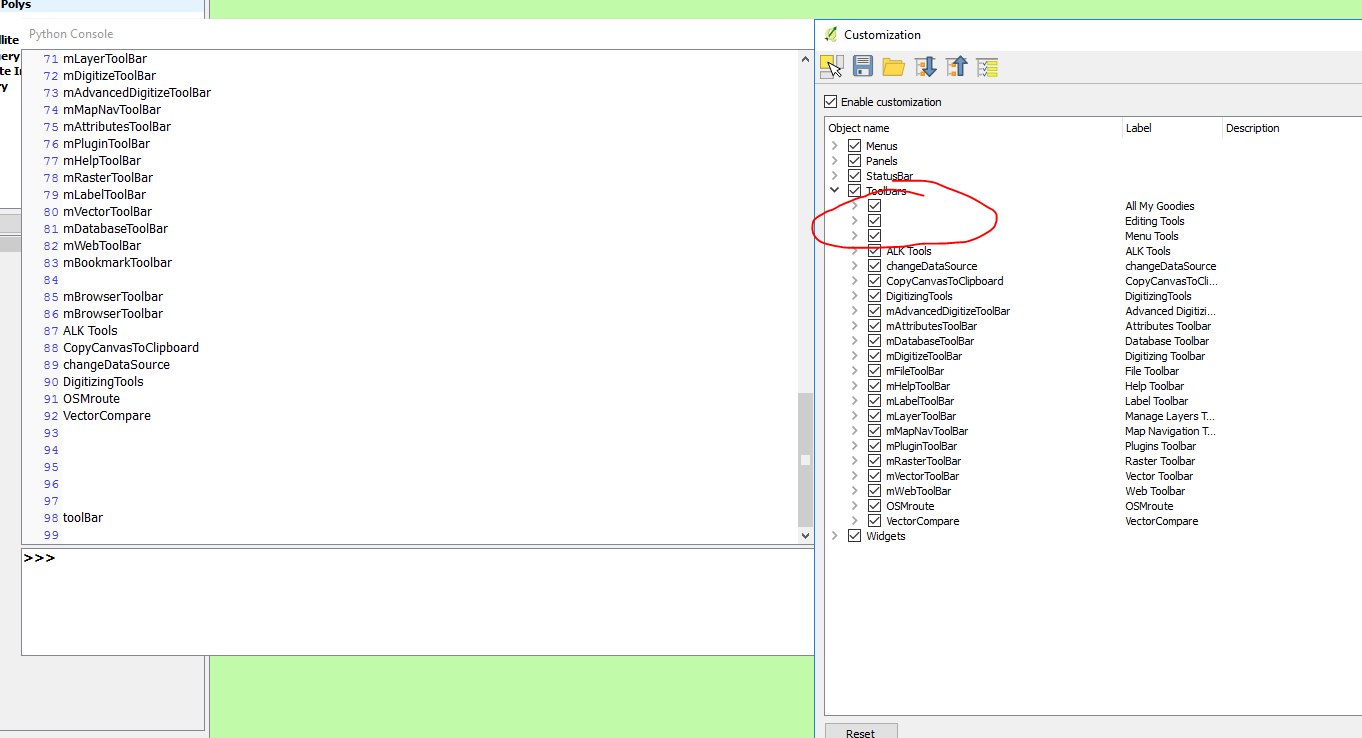Click console line 85 'mBrowserToolbar'

coord(113,297)
